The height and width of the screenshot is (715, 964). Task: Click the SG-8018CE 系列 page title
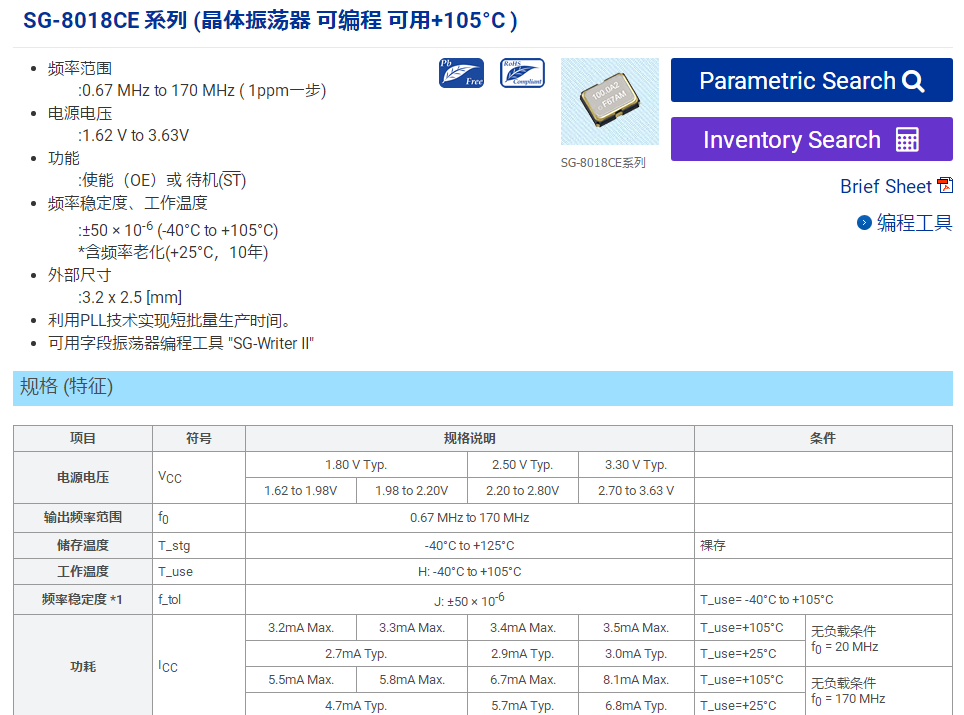pyautogui.click(x=270, y=21)
